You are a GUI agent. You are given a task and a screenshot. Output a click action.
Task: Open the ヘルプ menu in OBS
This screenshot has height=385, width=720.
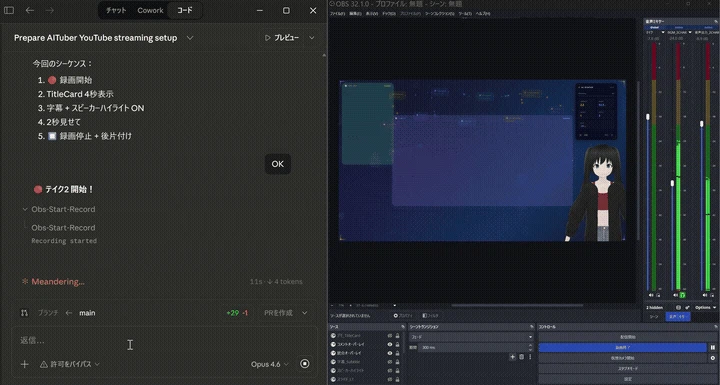pos(483,14)
